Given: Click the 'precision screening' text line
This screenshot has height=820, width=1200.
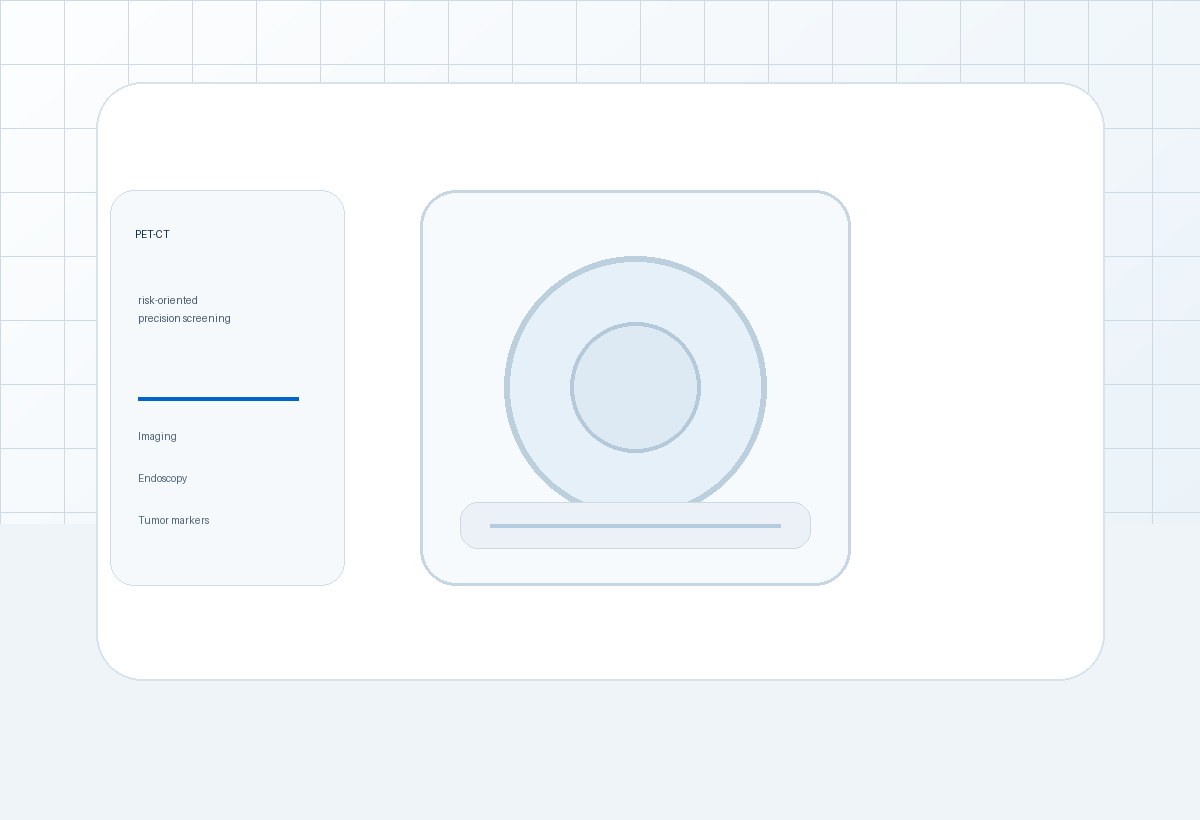Looking at the screenshot, I should (x=184, y=318).
